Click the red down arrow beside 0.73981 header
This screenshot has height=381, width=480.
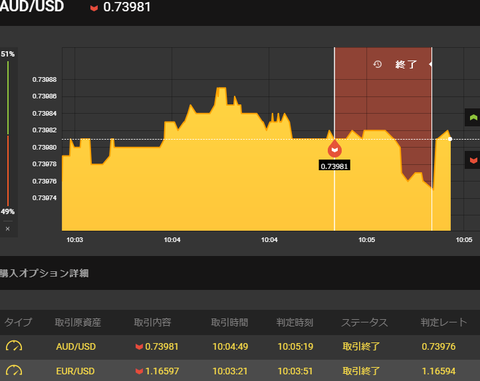pyautogui.click(x=94, y=8)
